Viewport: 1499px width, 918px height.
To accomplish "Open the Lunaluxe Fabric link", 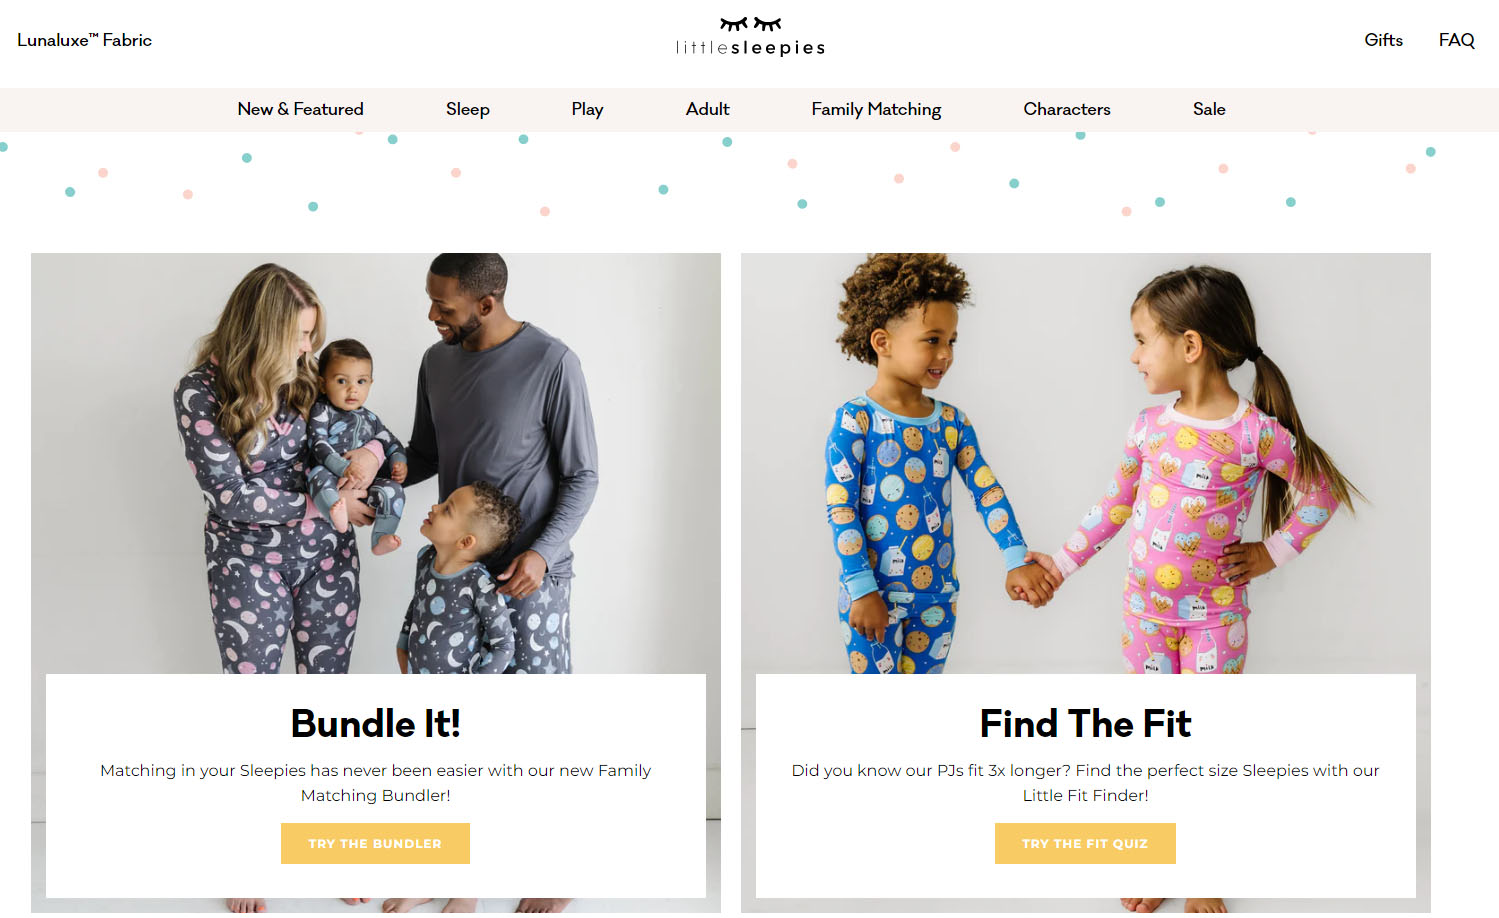I will [84, 40].
